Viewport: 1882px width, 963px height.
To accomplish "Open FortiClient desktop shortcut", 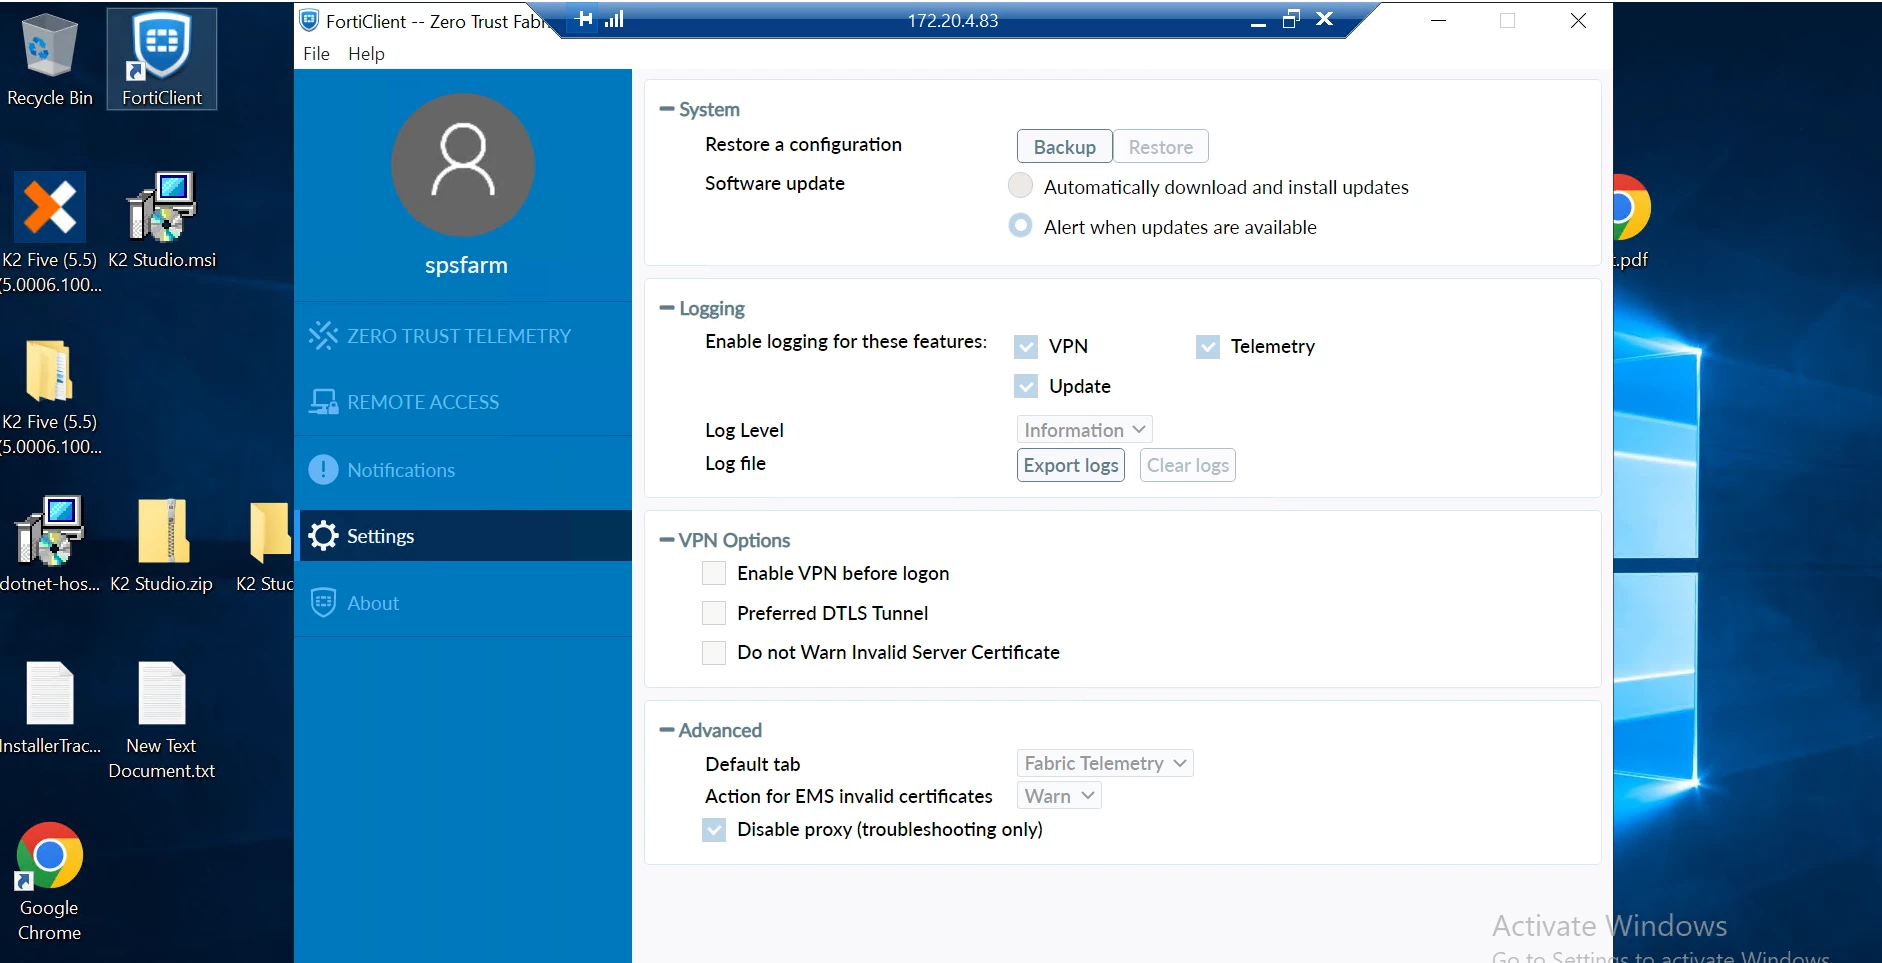I will click(161, 59).
